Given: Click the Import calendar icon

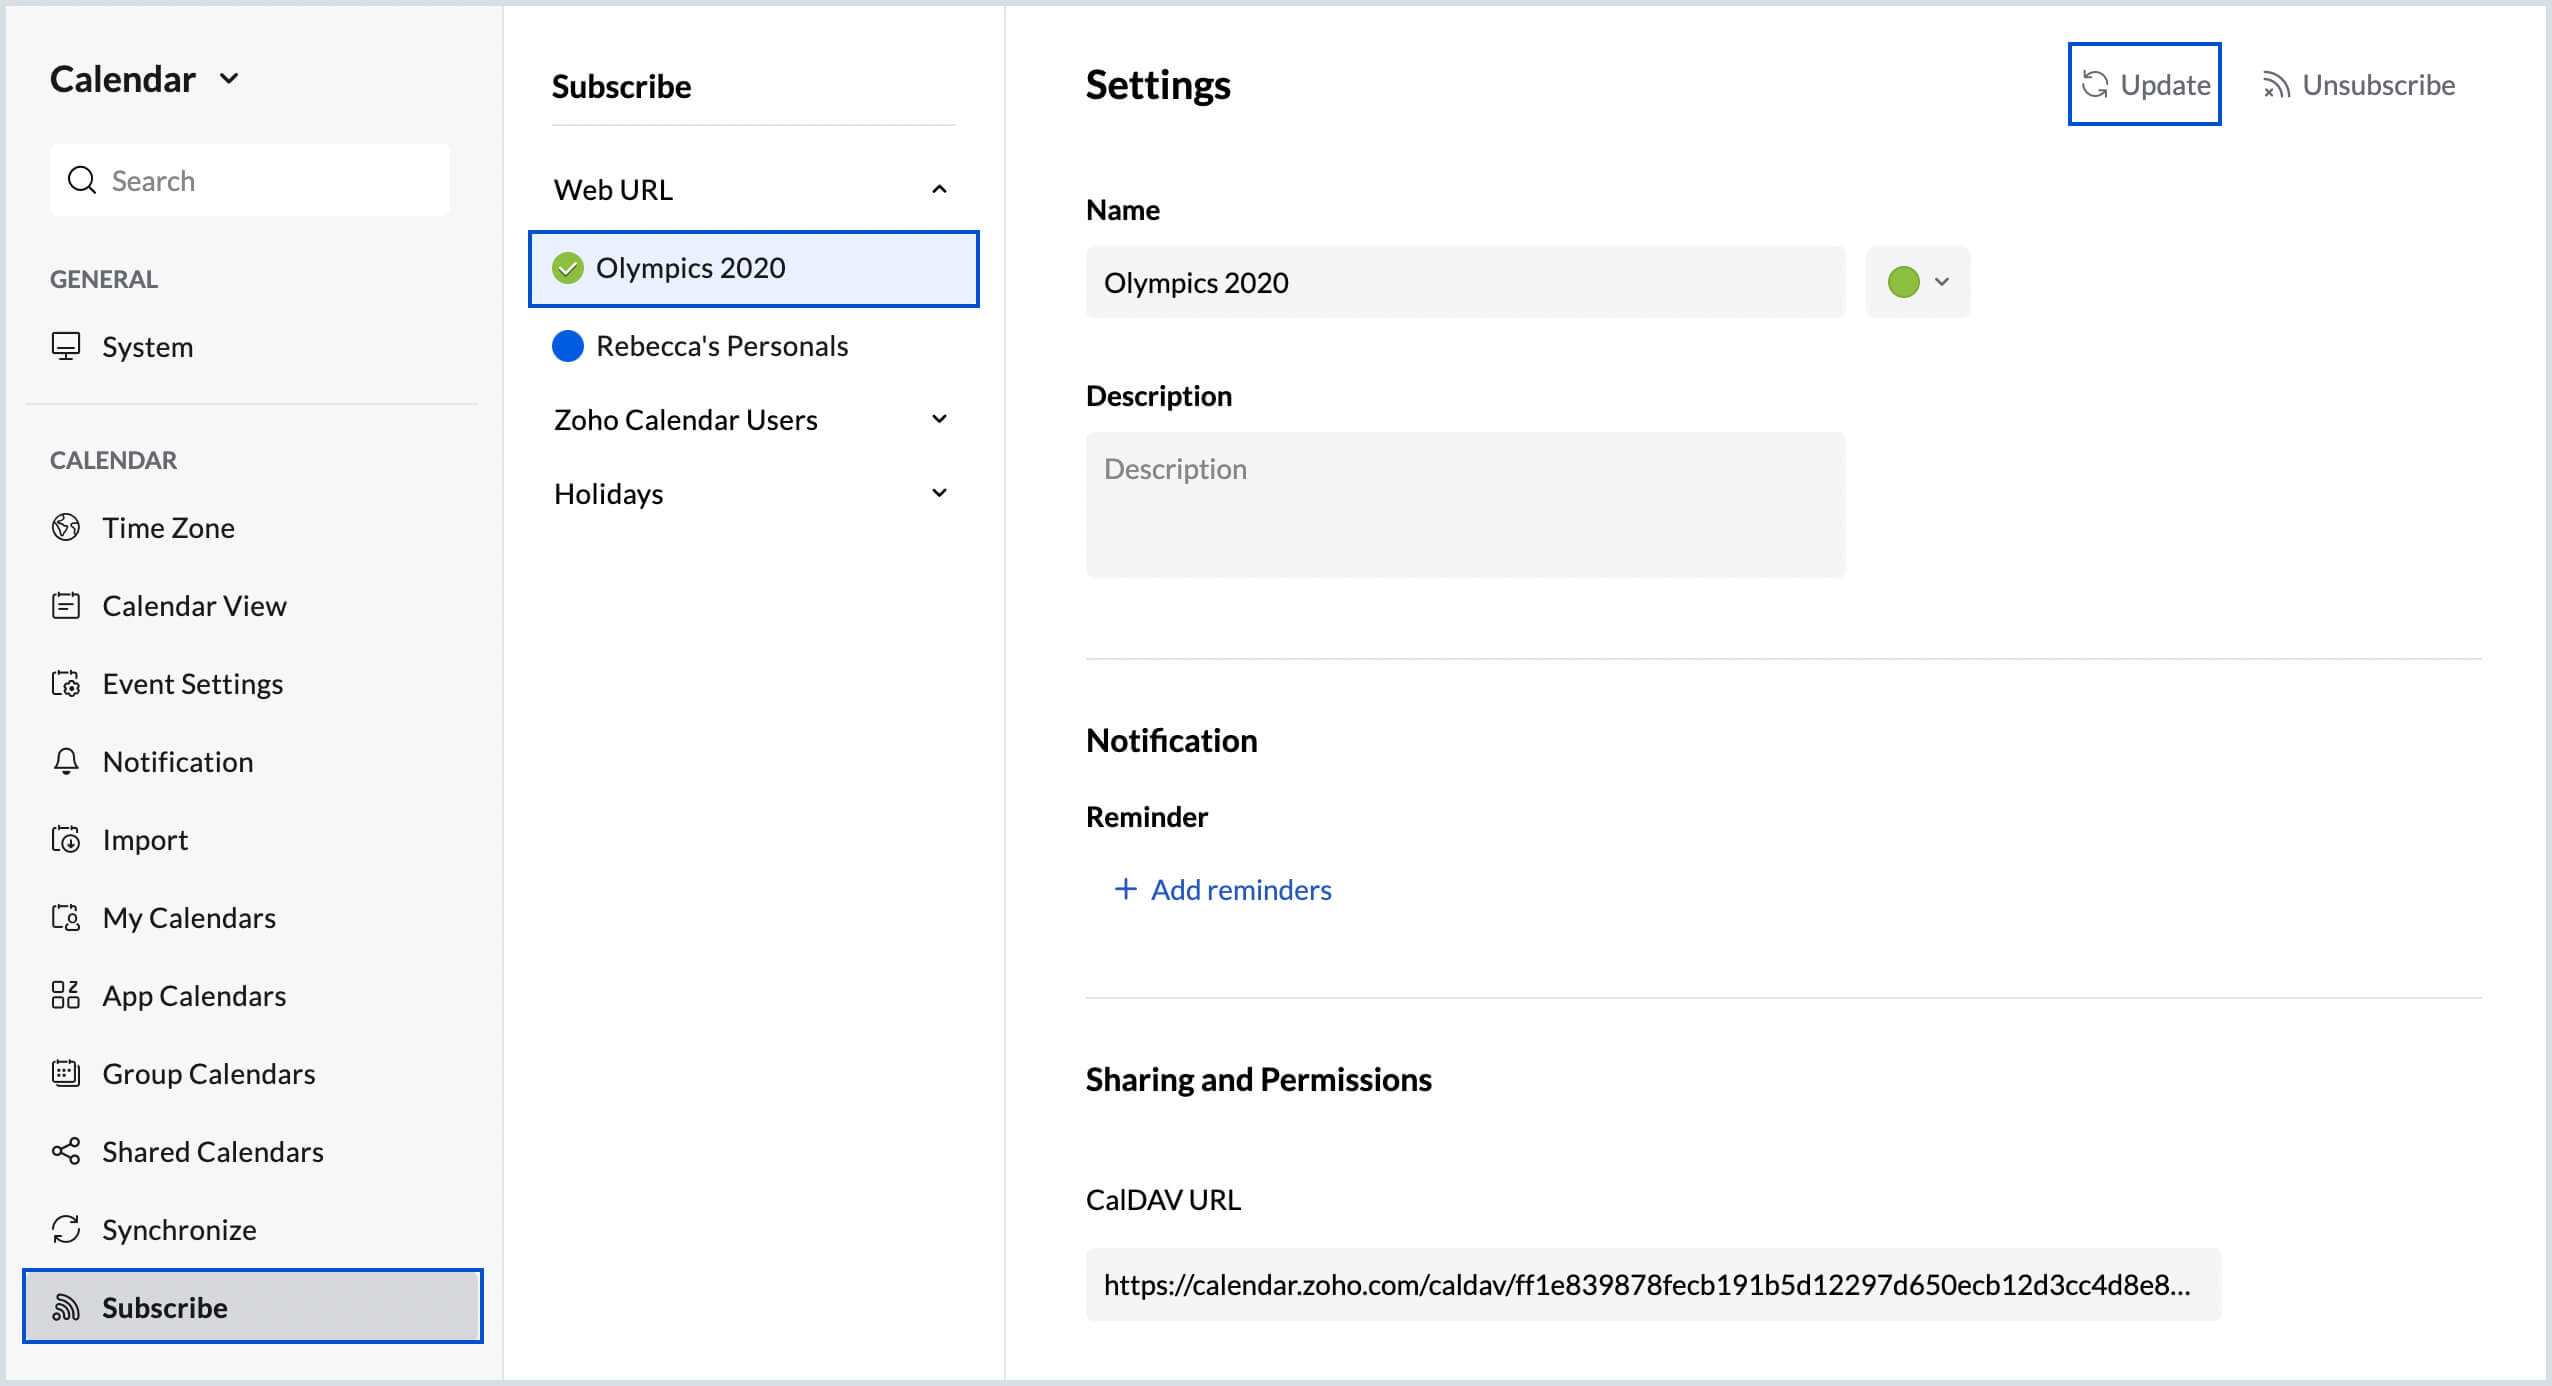Looking at the screenshot, I should point(66,839).
